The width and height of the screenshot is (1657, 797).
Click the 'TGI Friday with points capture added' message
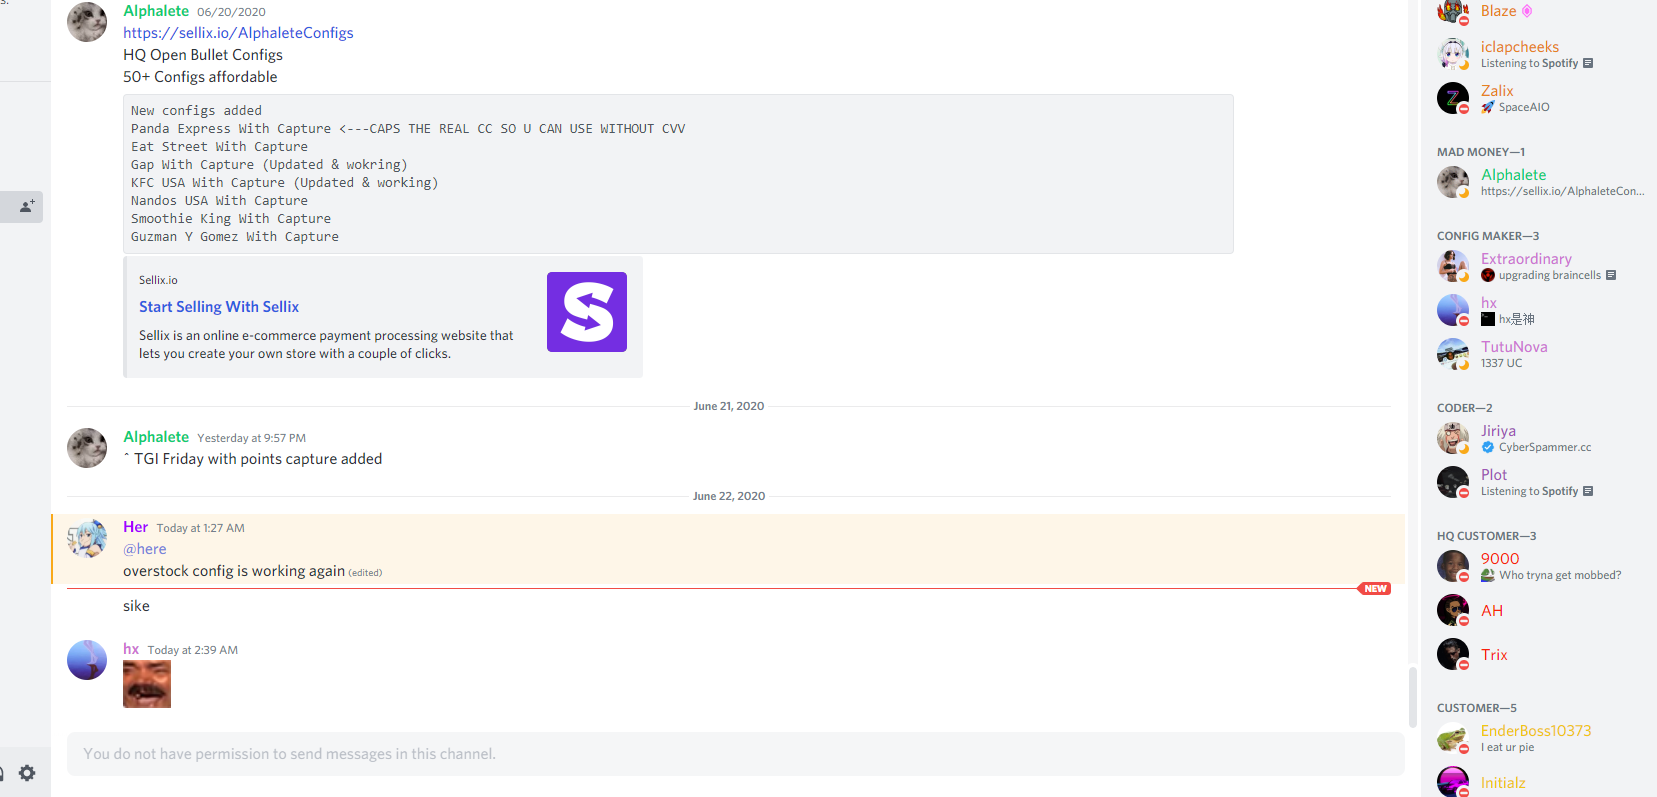pyautogui.click(x=252, y=459)
